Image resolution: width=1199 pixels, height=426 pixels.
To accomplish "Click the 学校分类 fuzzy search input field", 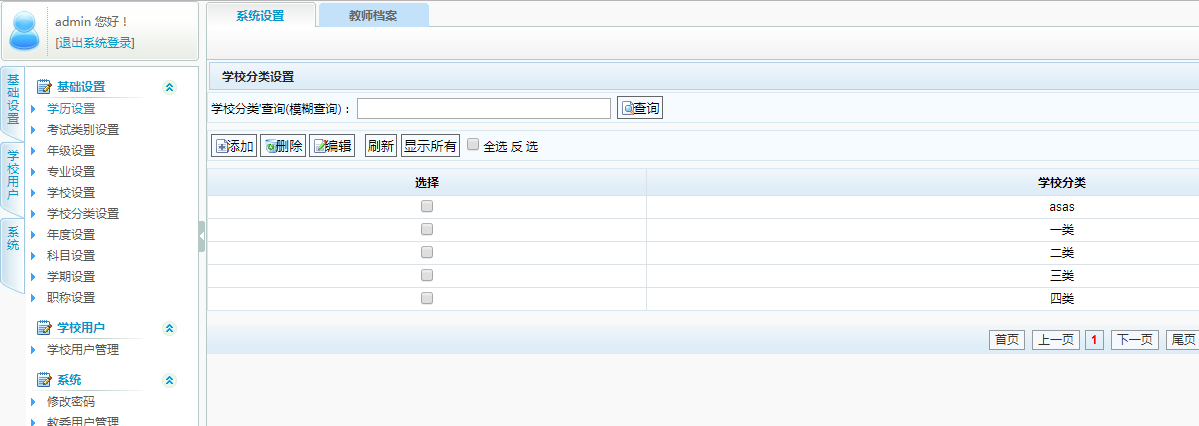I will 483,108.
